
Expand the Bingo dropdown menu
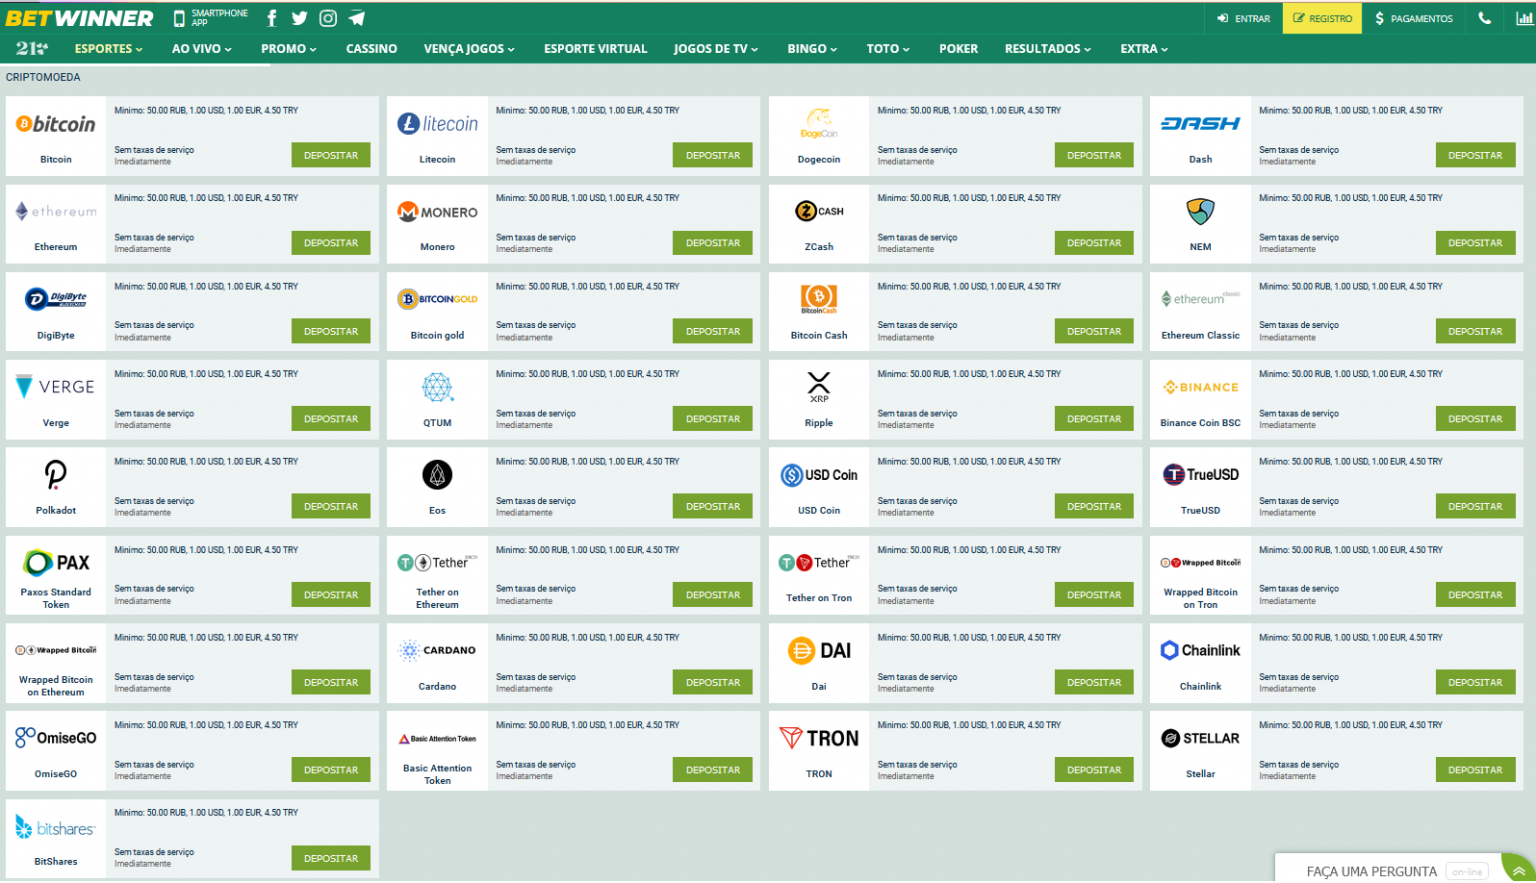pos(813,48)
